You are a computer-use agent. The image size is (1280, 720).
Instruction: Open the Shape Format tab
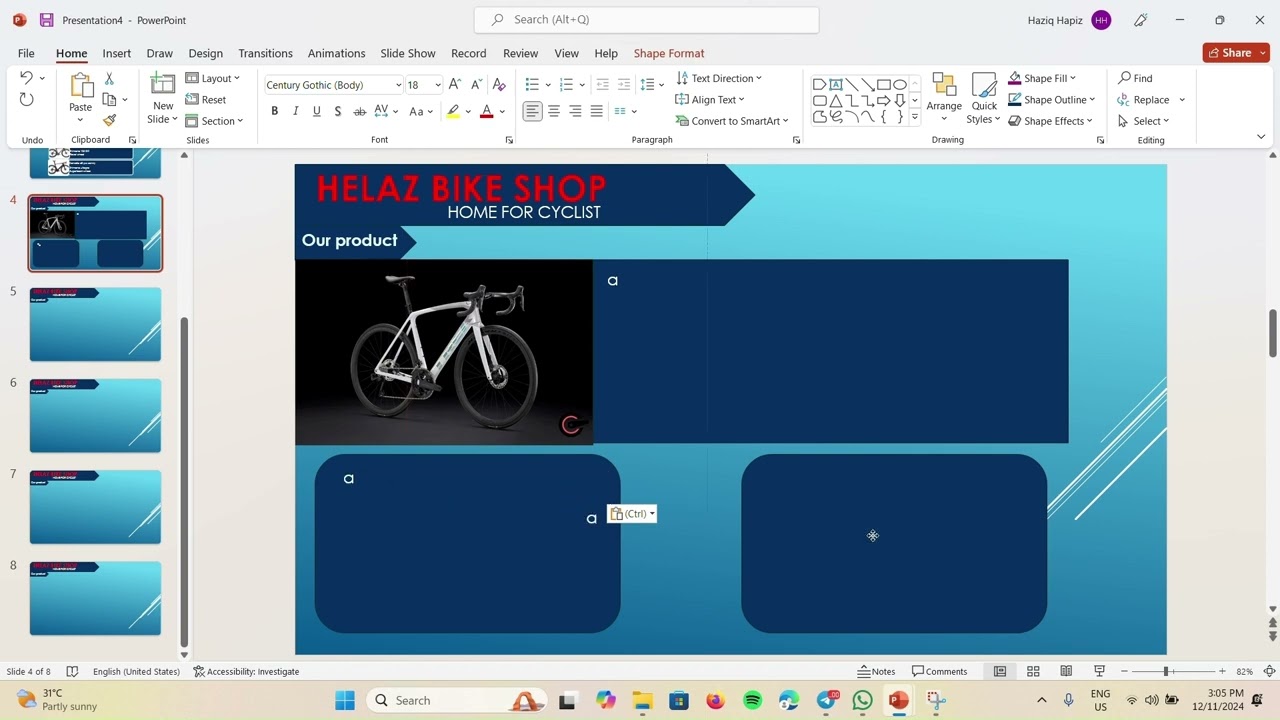[x=669, y=53]
